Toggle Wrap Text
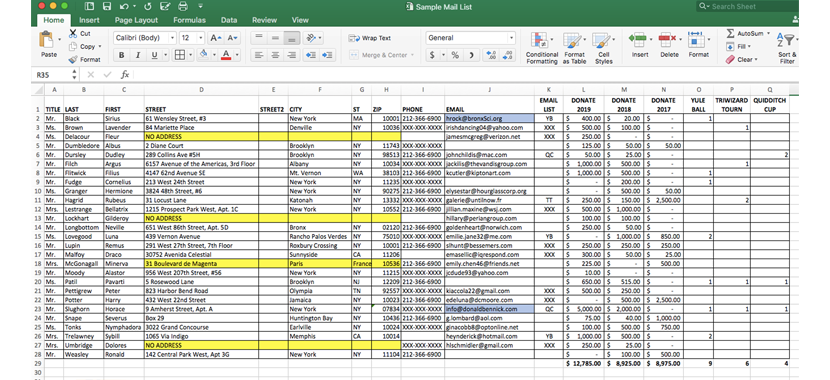The height and width of the screenshot is (380, 830). [x=369, y=38]
